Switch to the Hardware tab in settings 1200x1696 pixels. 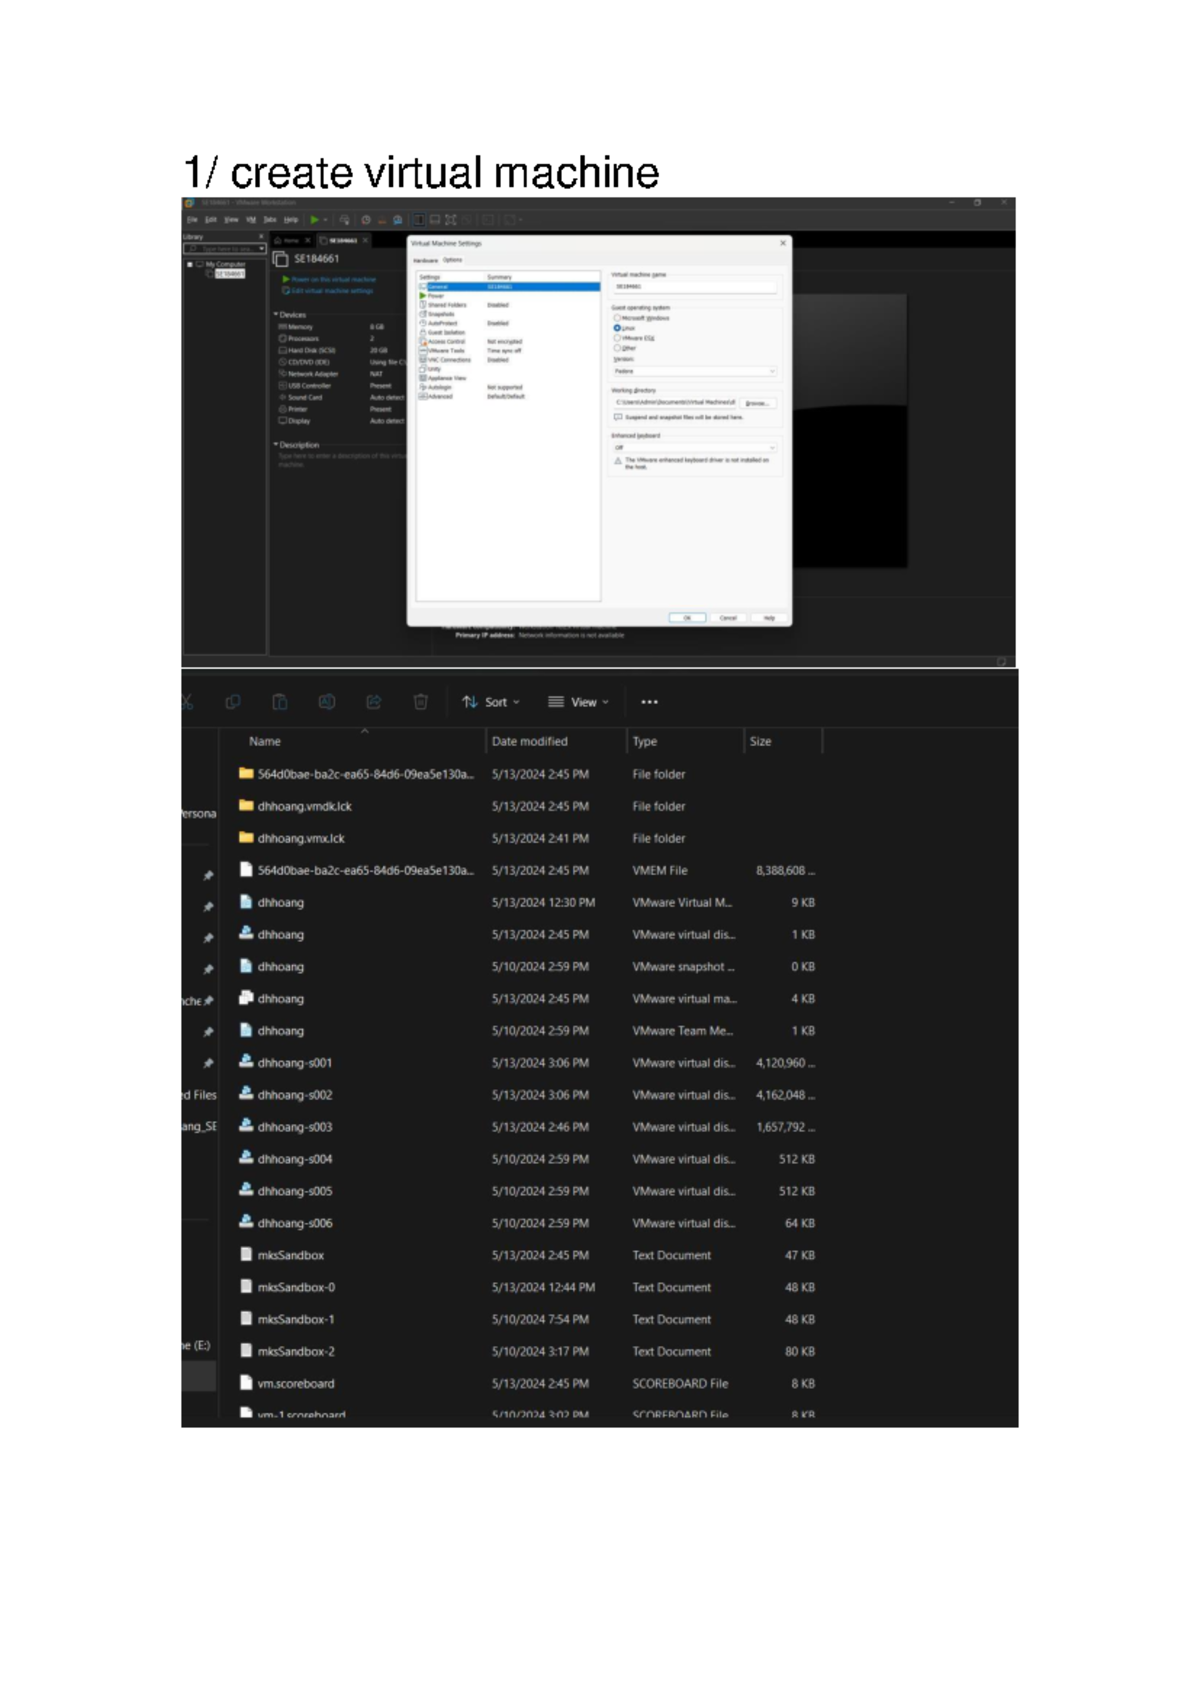[x=425, y=260]
